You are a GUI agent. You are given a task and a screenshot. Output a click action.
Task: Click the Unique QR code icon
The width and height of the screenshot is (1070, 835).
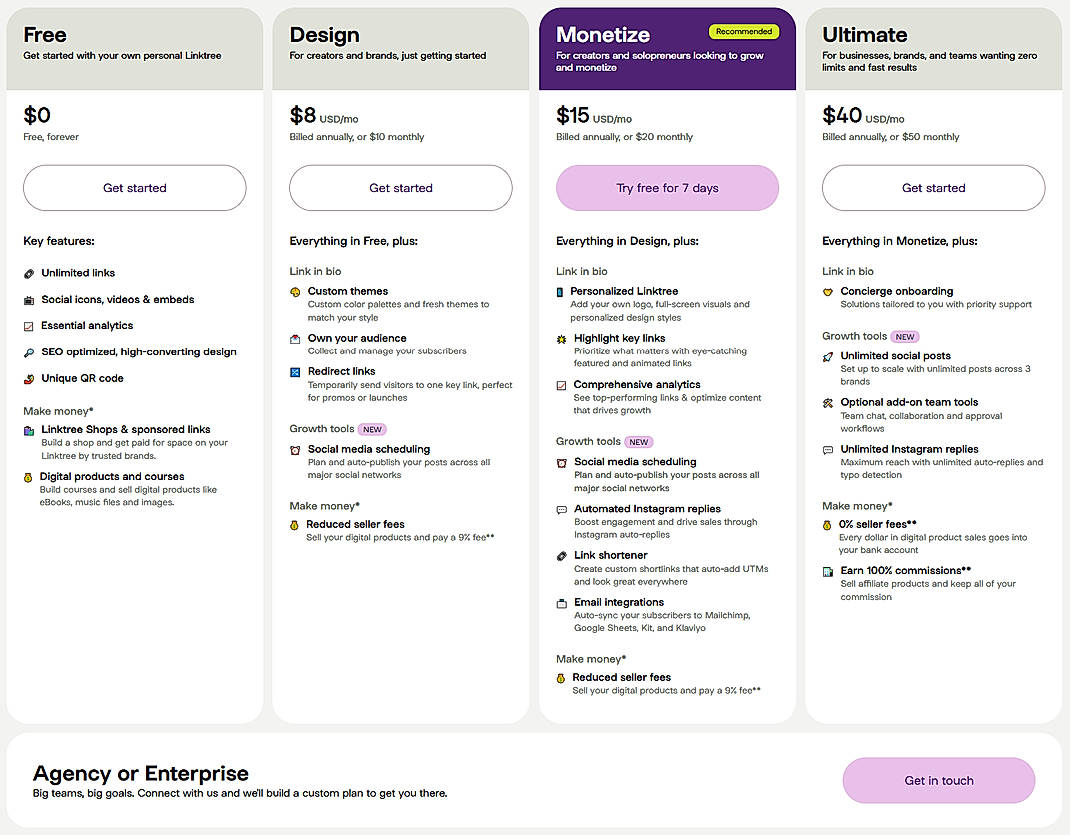pyautogui.click(x=29, y=377)
